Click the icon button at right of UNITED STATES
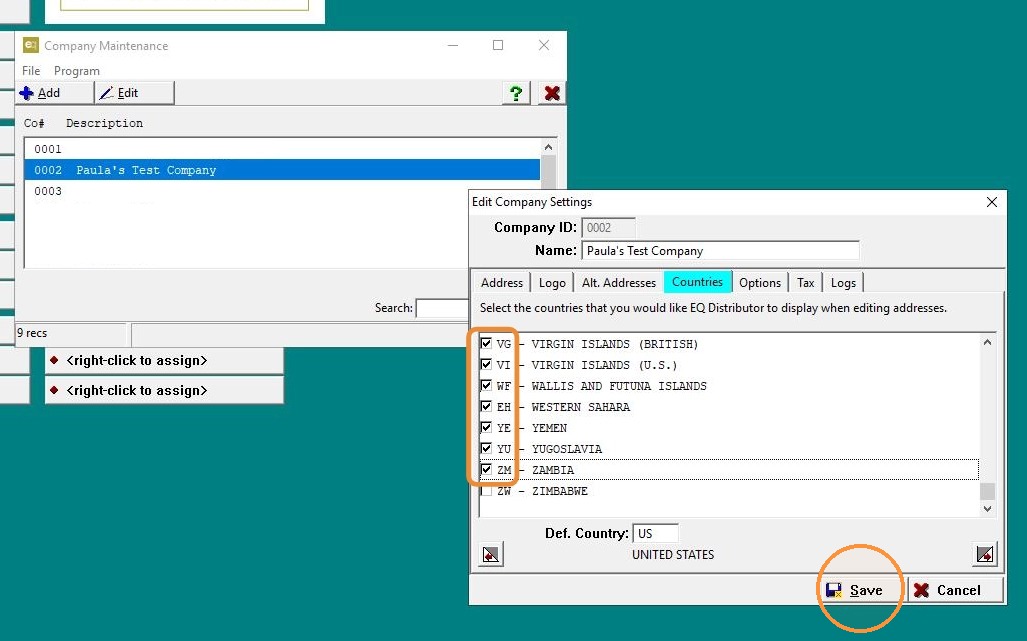 click(985, 555)
